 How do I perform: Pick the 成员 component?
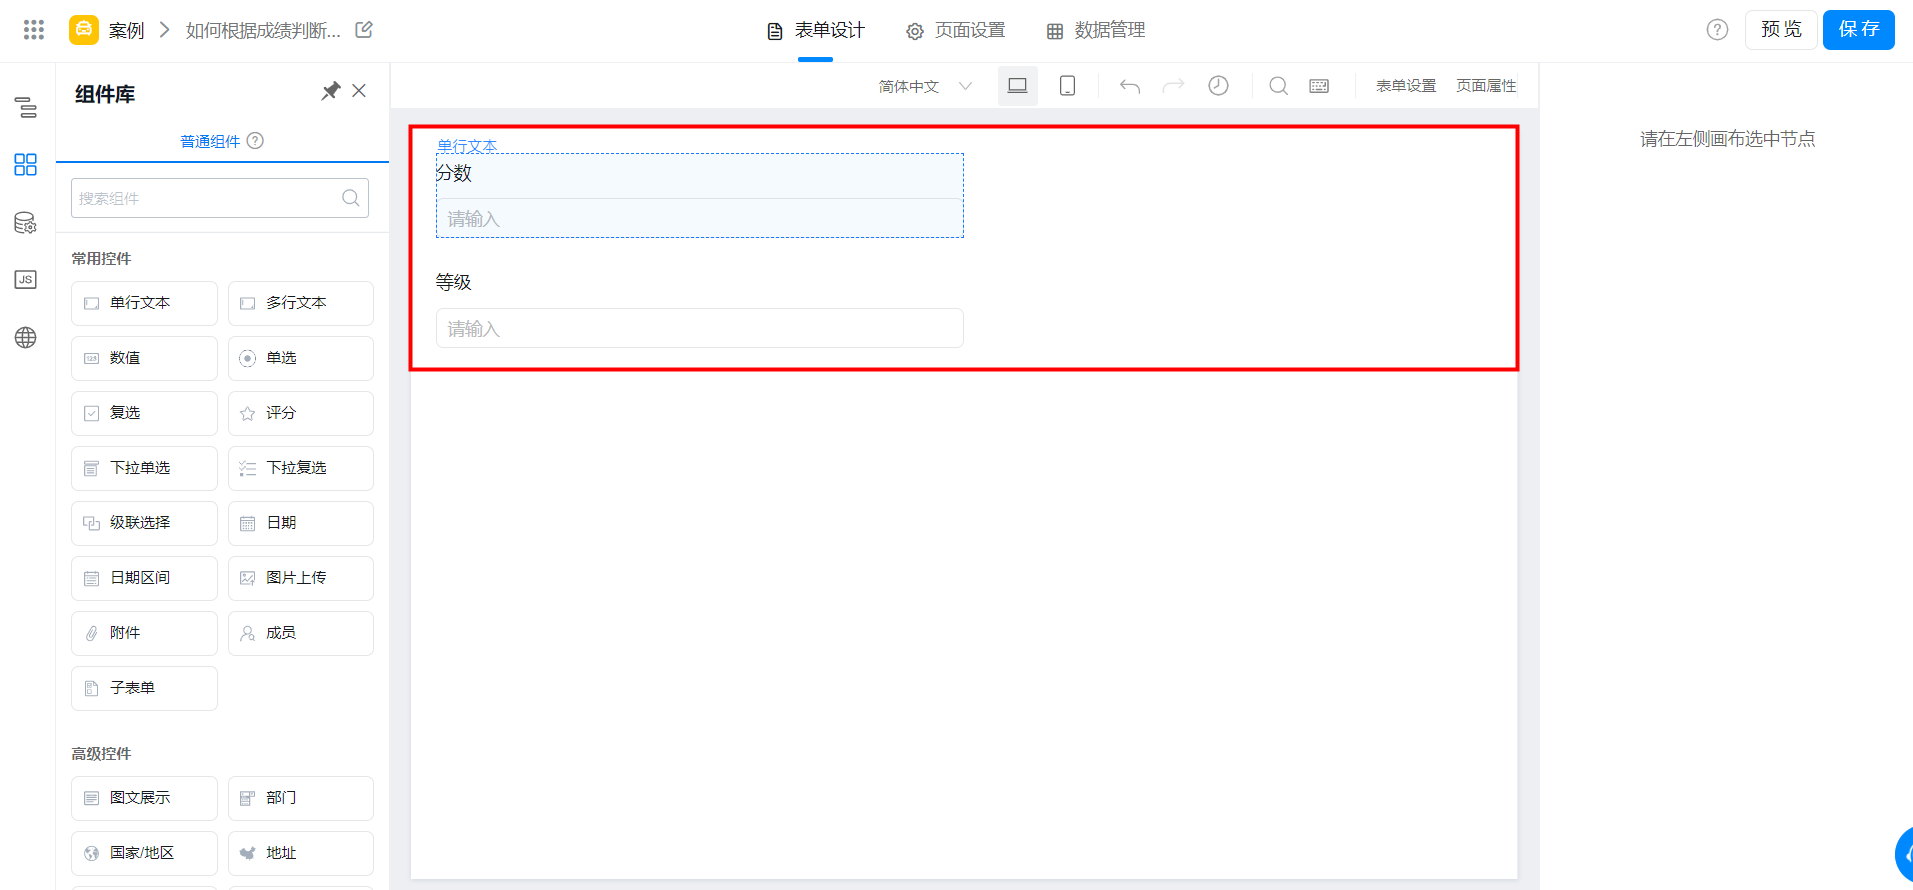[301, 633]
